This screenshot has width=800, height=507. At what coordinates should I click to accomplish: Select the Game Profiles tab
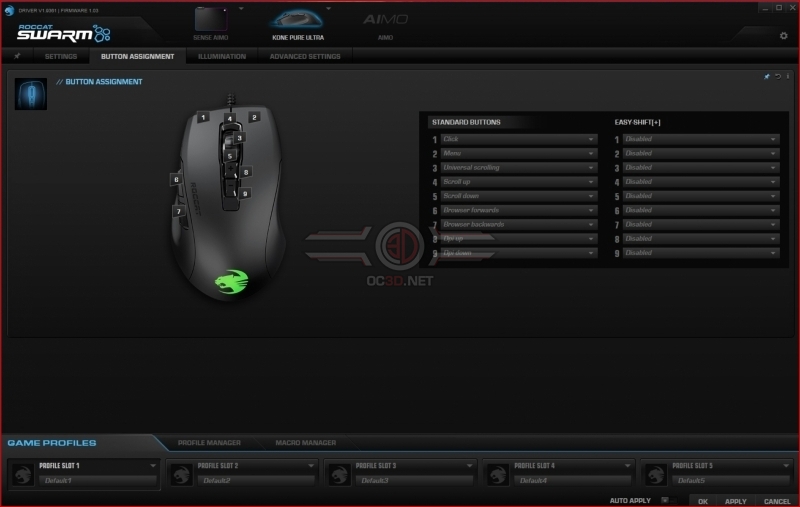click(52, 443)
